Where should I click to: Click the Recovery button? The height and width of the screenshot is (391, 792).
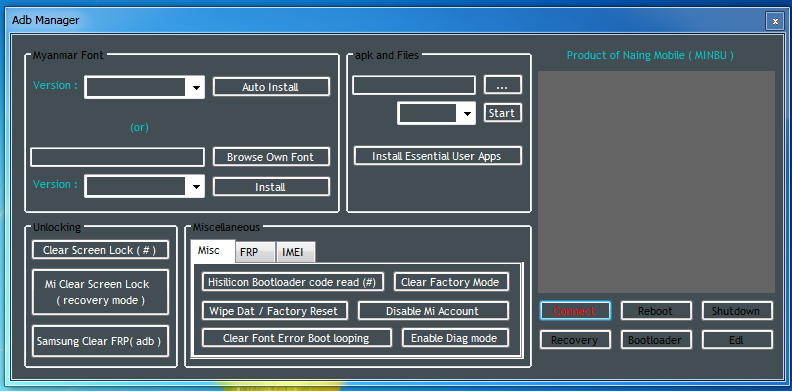click(575, 339)
